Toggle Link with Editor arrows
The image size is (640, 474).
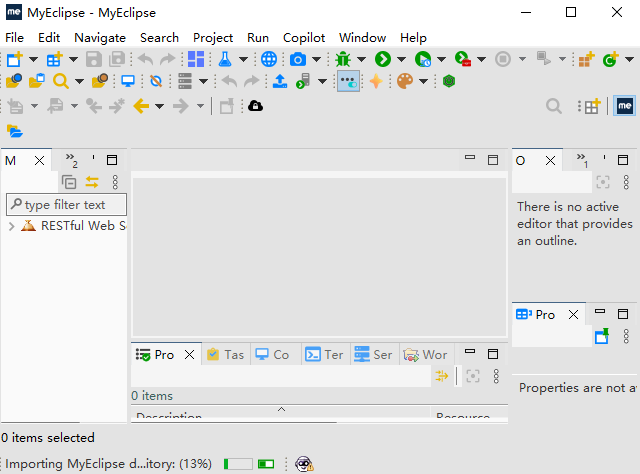pyautogui.click(x=92, y=182)
